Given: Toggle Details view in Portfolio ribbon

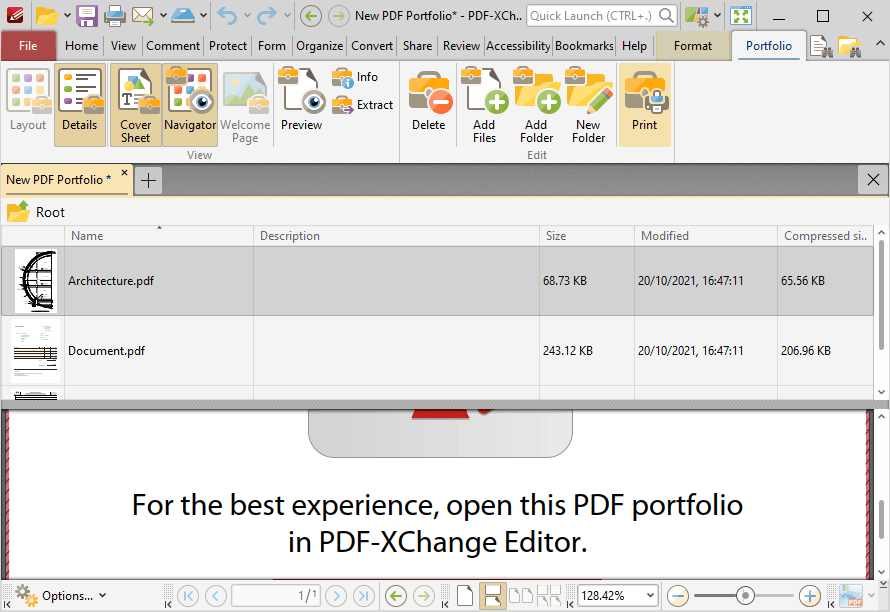Looking at the screenshot, I should pyautogui.click(x=79, y=104).
